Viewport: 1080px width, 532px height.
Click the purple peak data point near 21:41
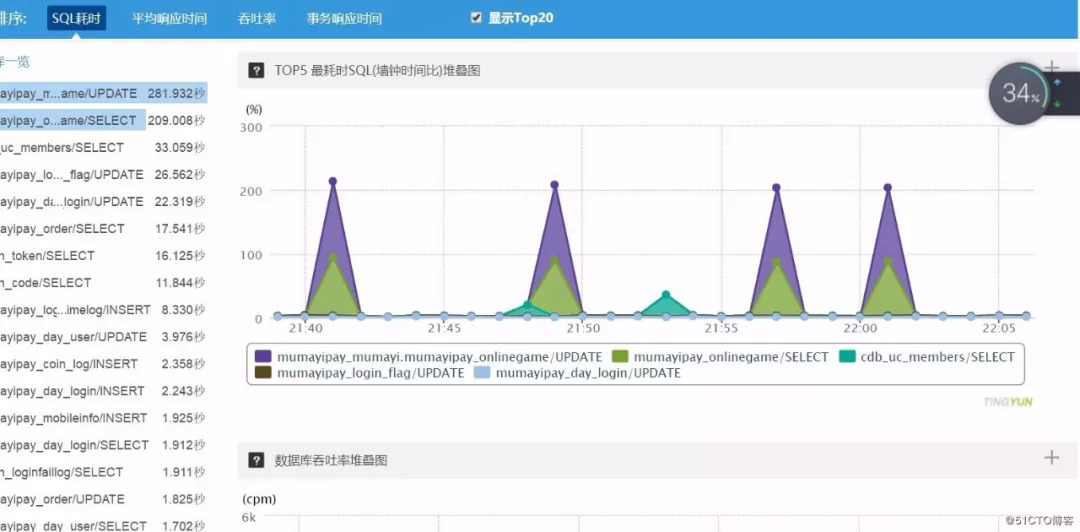tap(333, 181)
